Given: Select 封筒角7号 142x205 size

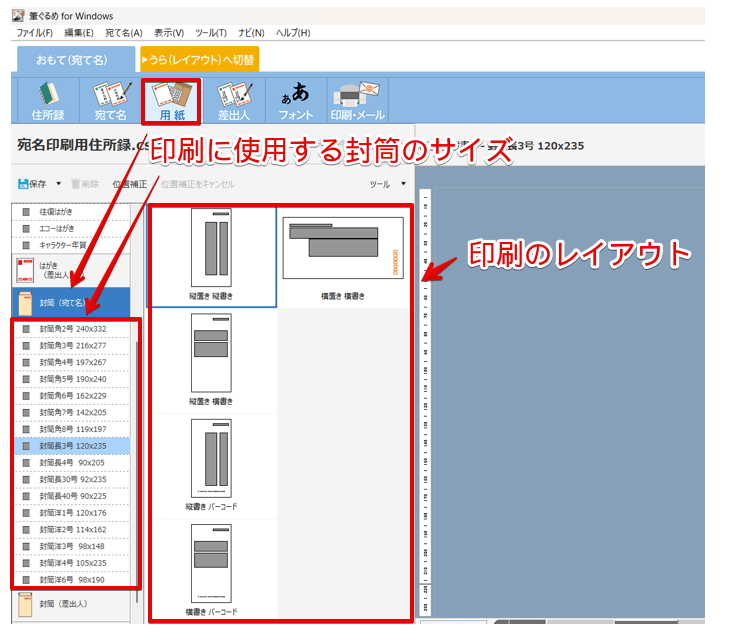Looking at the screenshot, I should point(72,413).
